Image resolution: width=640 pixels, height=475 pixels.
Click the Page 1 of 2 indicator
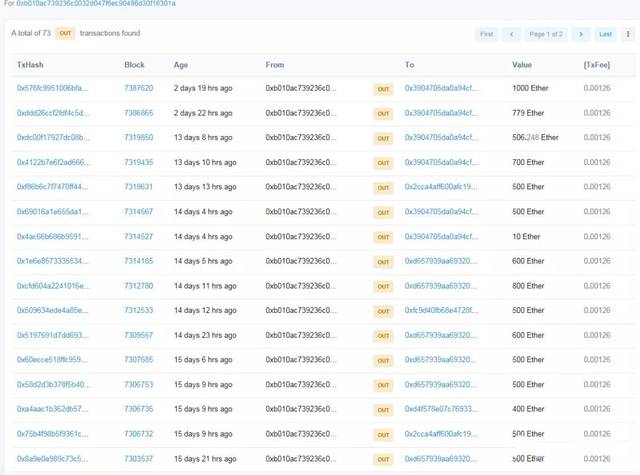point(546,34)
